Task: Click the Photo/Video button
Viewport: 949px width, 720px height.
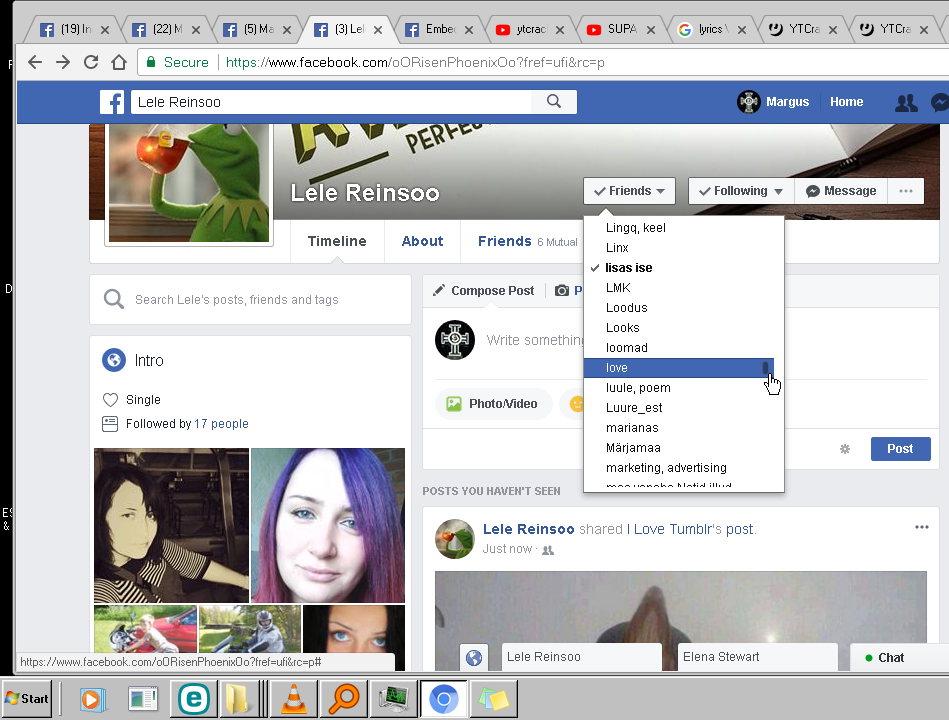Action: pos(493,404)
